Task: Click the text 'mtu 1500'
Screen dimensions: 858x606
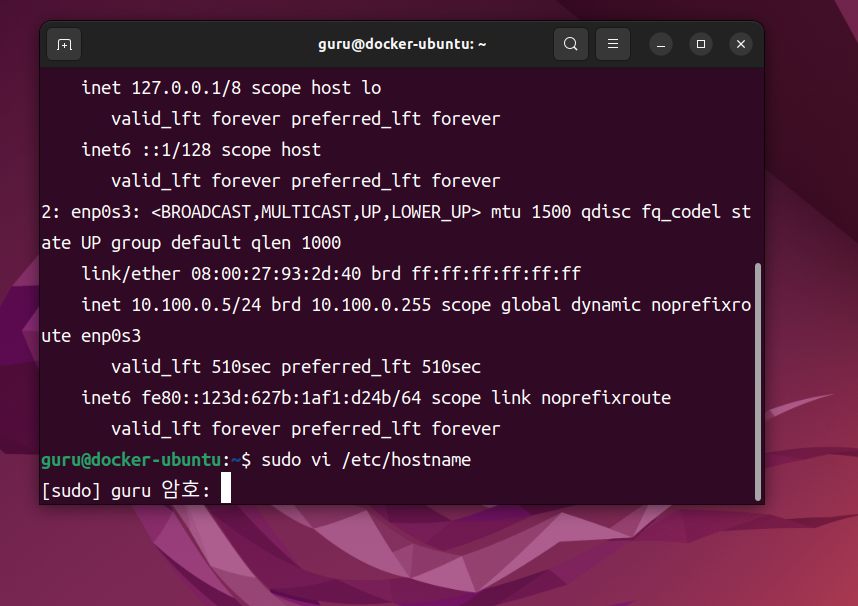Action: click(x=531, y=211)
